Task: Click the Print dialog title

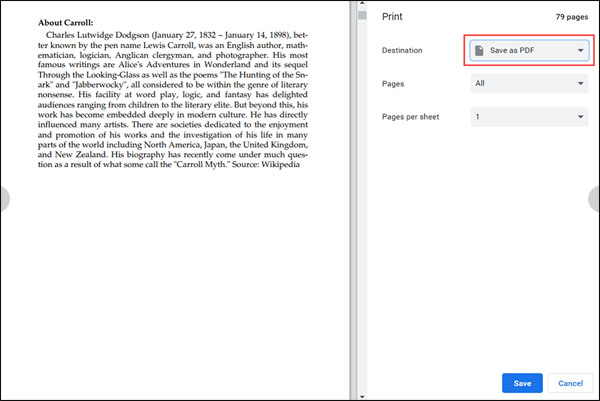Action: click(x=395, y=17)
